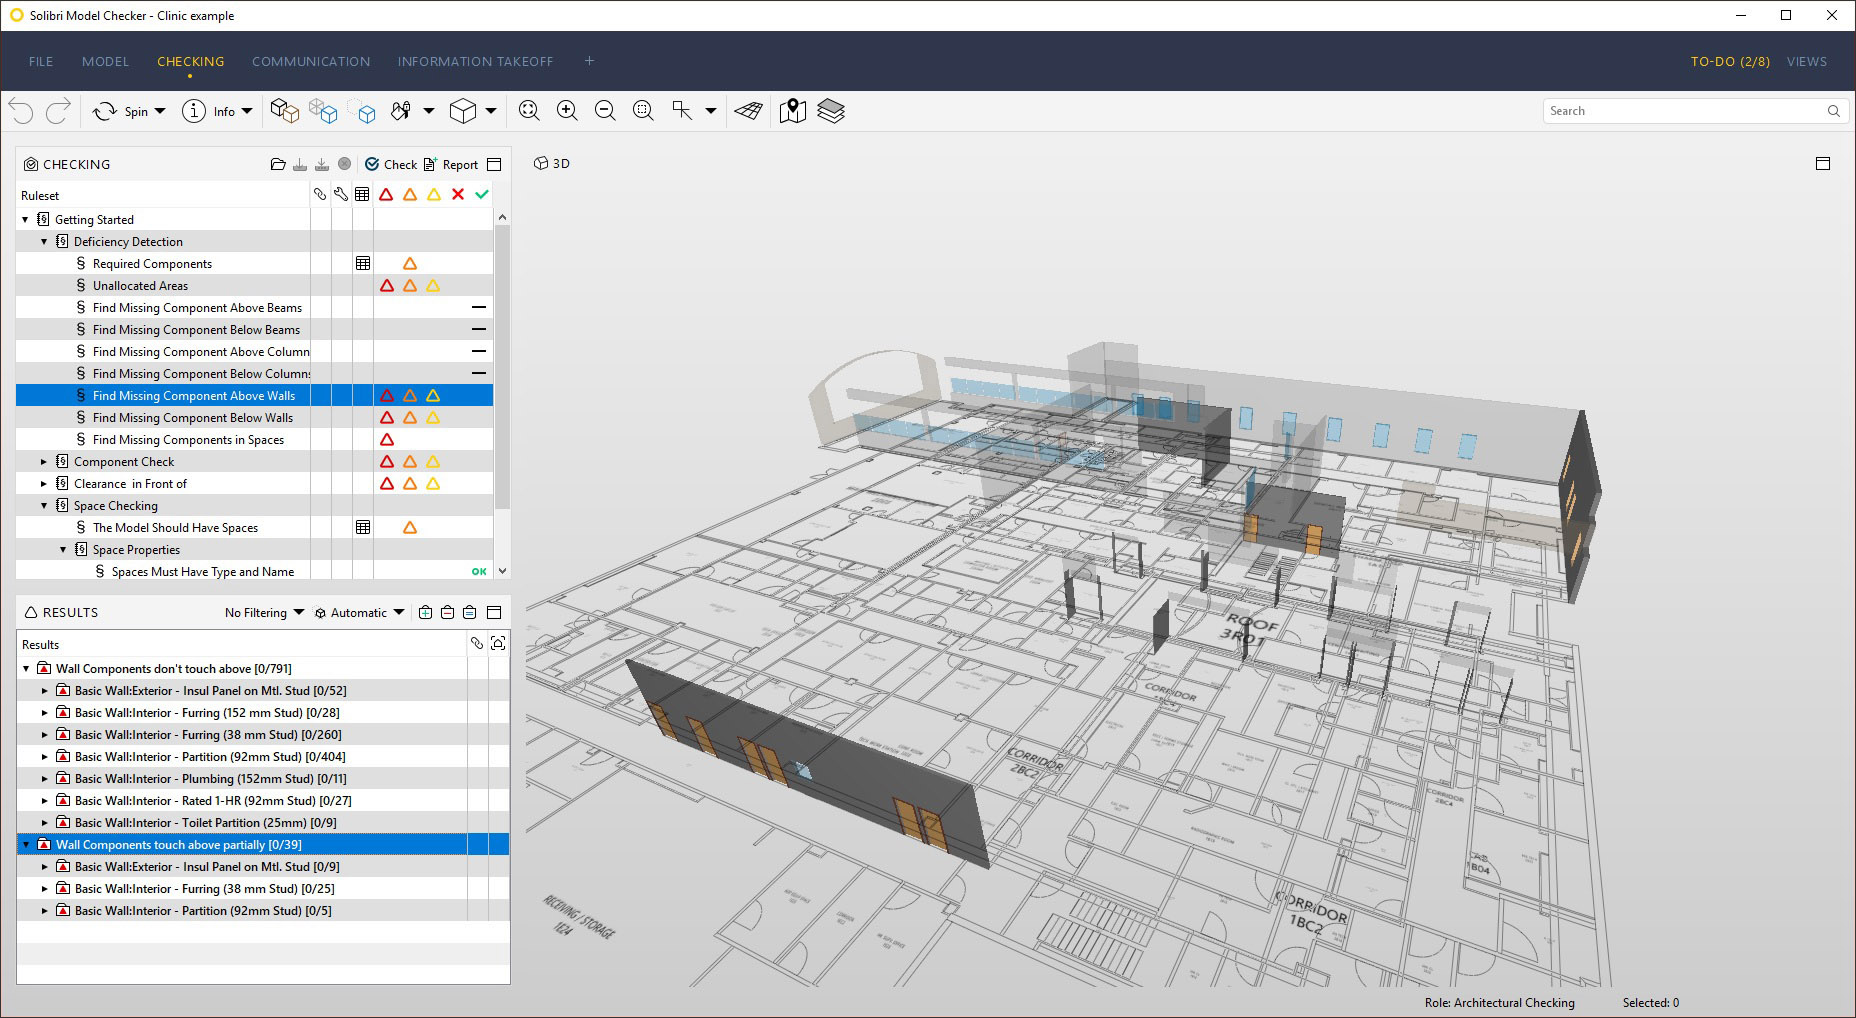Click the set-to-selection-basket boxes icon
The width and height of the screenshot is (1856, 1018).
tap(285, 111)
